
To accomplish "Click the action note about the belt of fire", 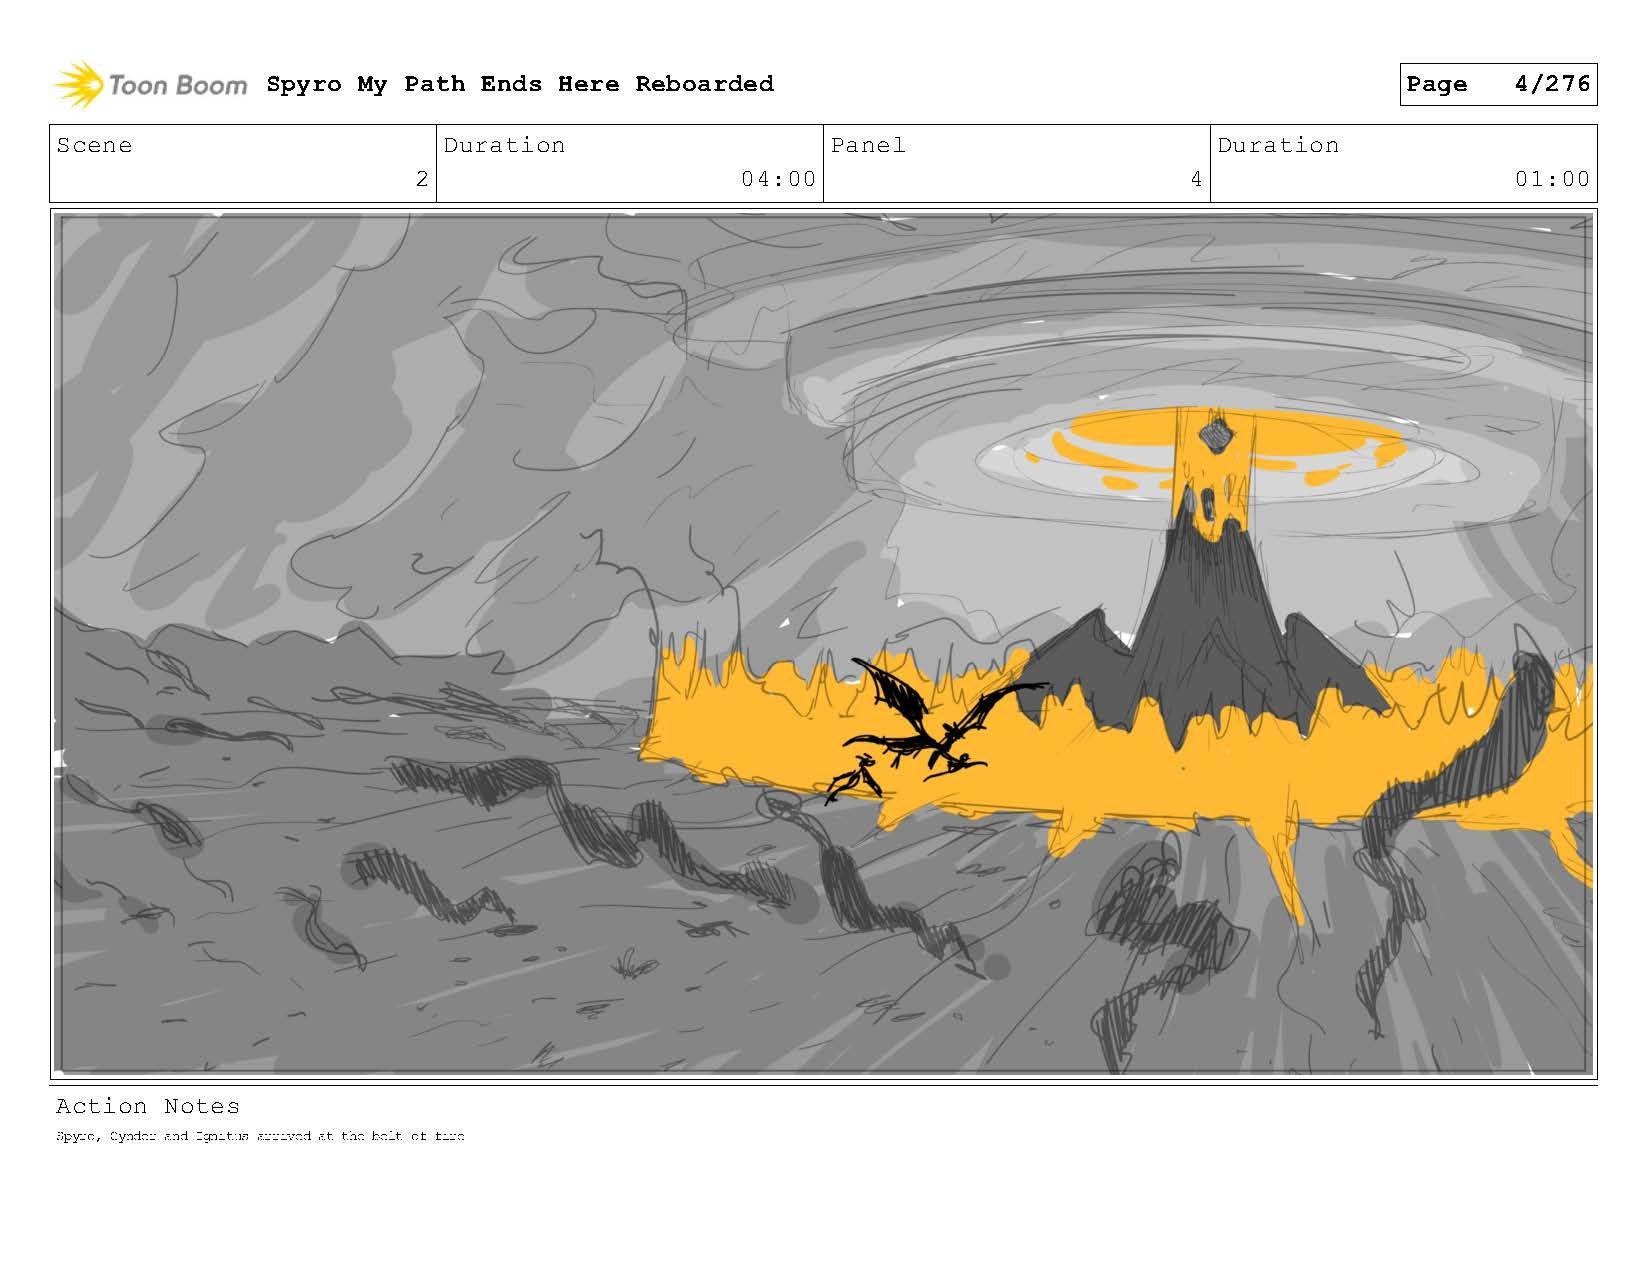I will coord(260,1136).
